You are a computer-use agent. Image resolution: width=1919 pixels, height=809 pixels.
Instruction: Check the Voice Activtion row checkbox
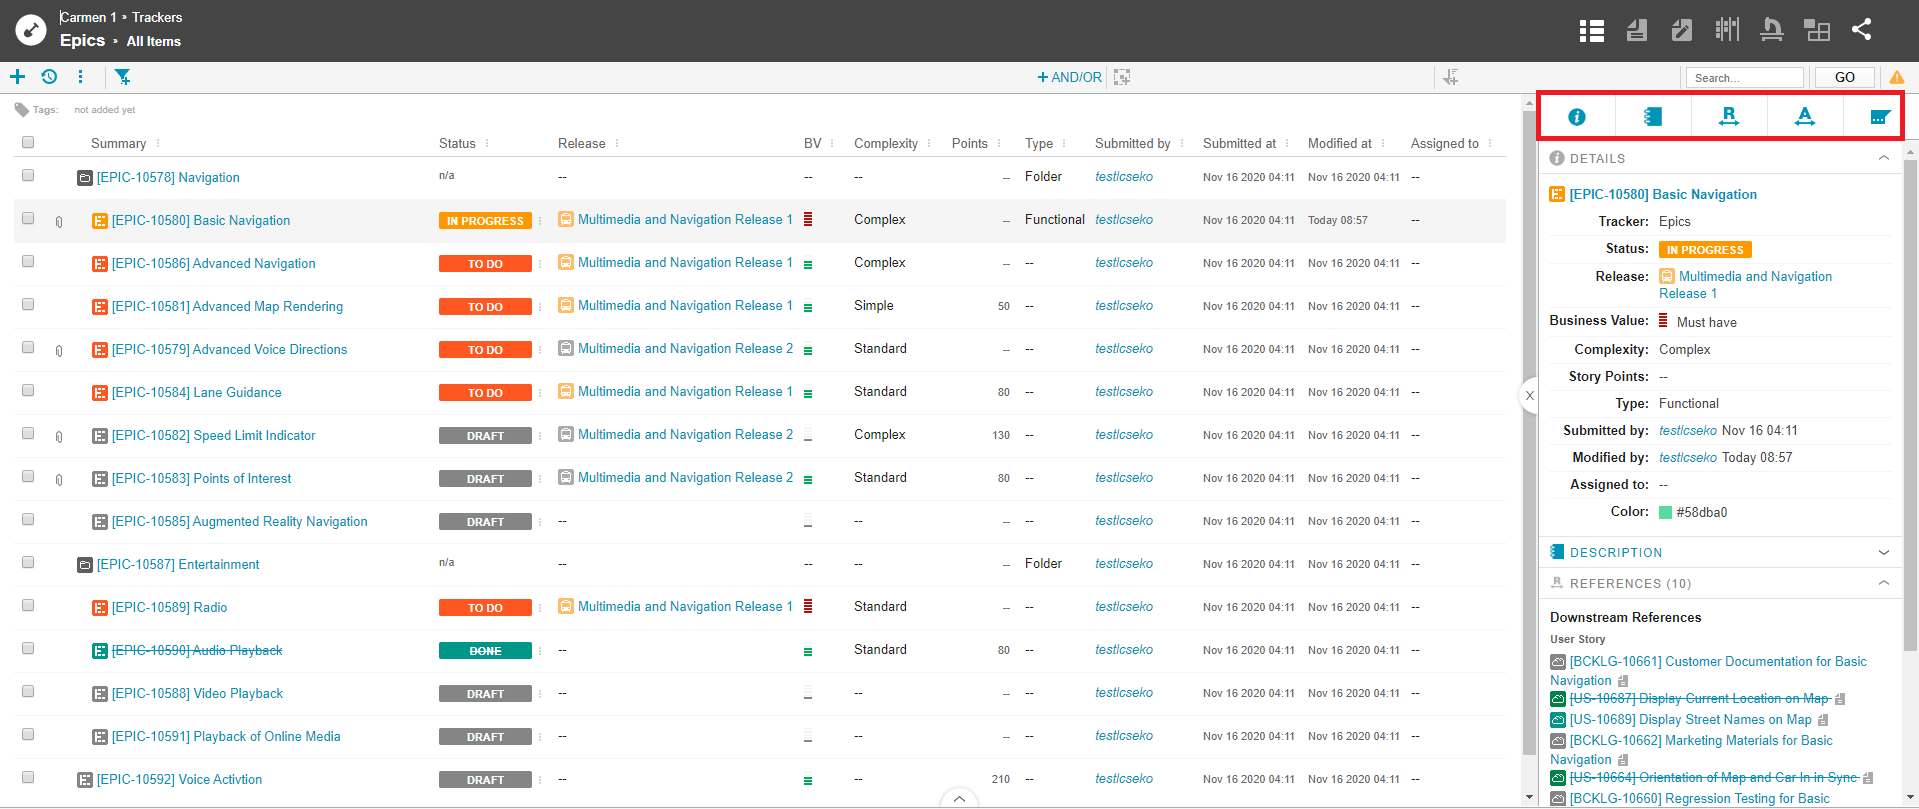tap(28, 777)
